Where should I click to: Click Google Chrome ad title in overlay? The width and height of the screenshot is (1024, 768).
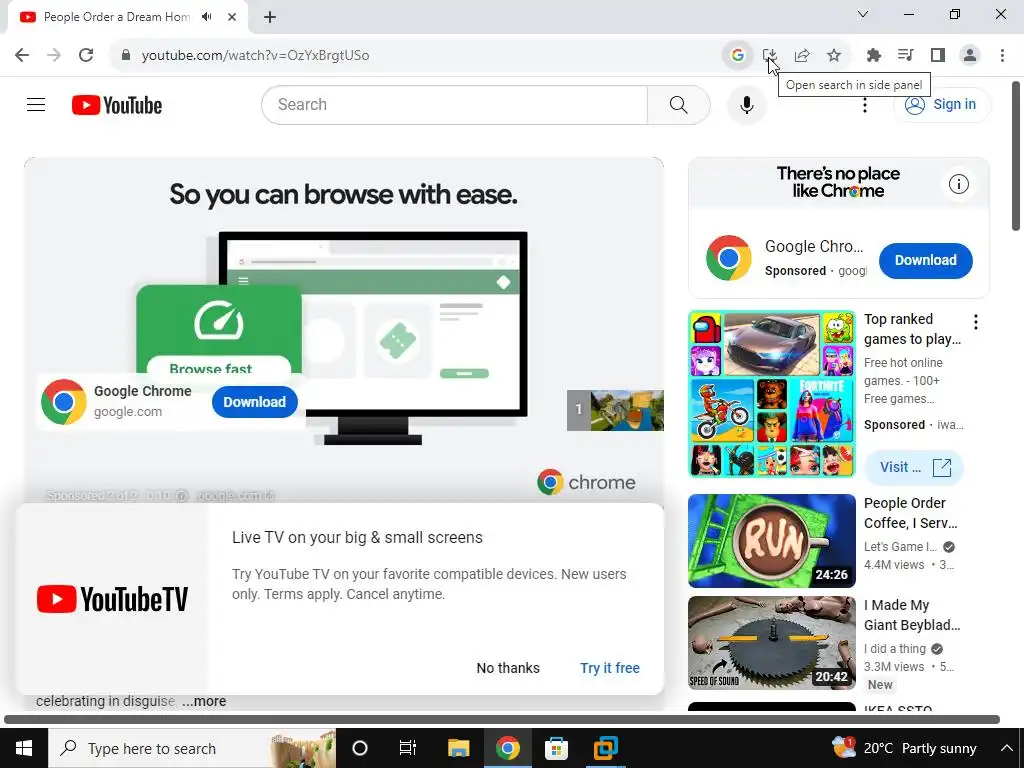coord(142,391)
